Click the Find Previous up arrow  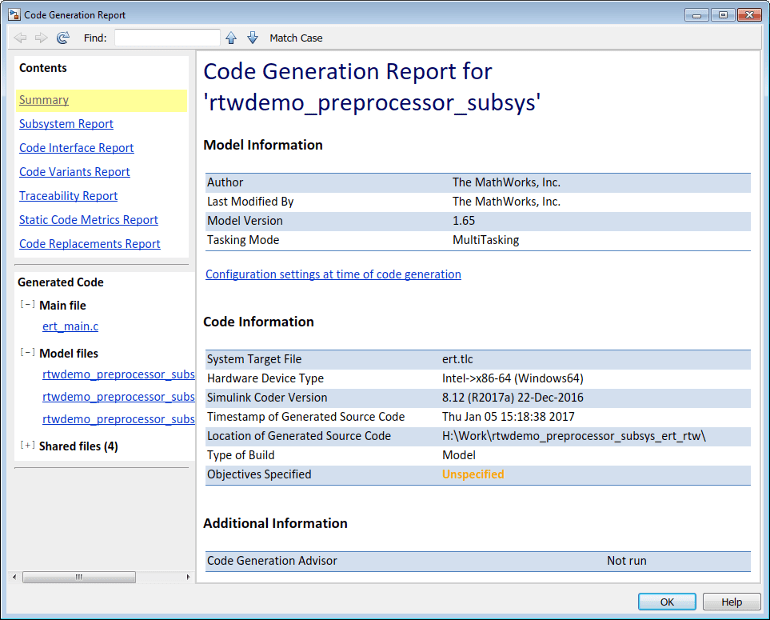tap(231, 38)
